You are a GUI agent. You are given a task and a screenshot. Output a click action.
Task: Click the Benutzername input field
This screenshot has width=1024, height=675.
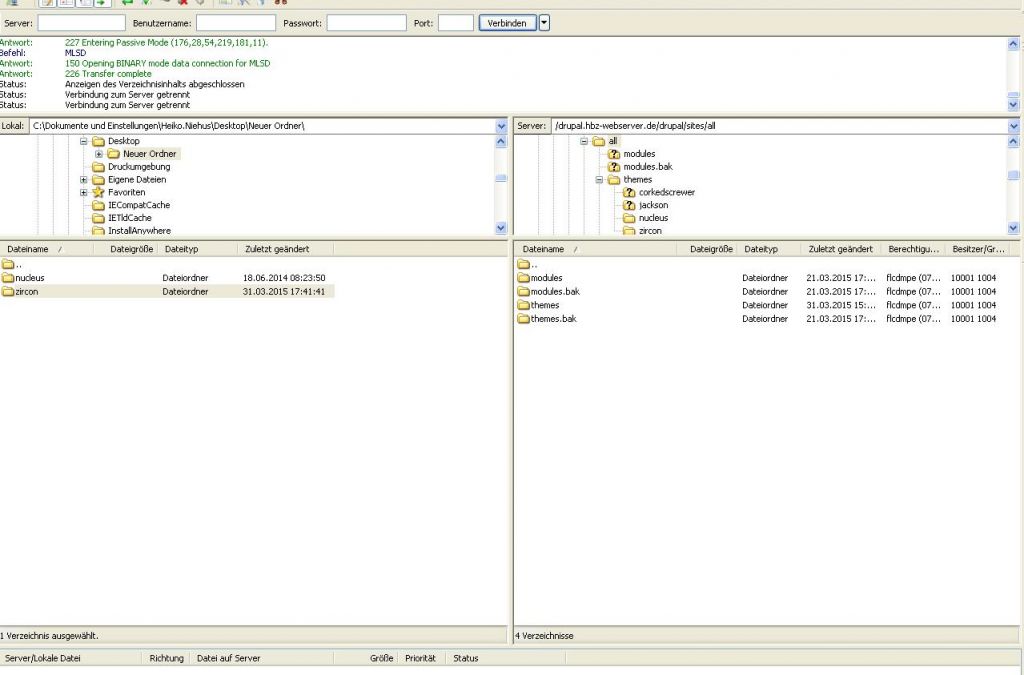(235, 23)
